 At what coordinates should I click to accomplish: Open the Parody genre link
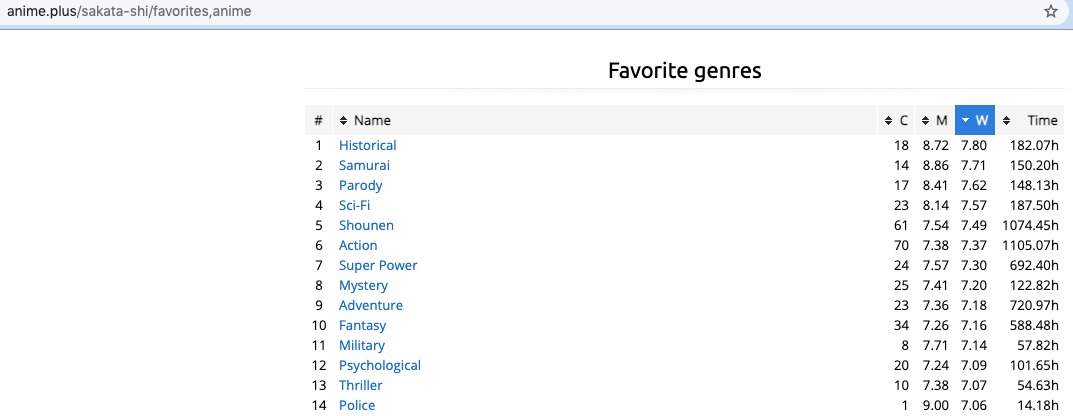(x=360, y=186)
